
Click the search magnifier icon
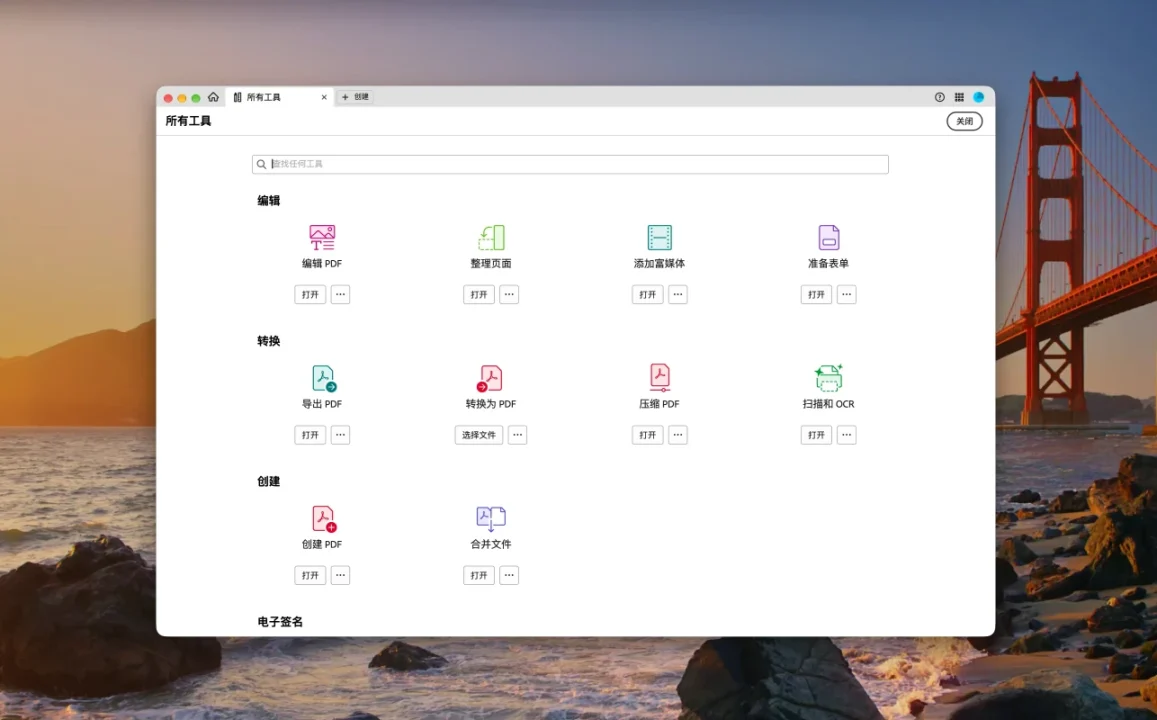[261, 165]
